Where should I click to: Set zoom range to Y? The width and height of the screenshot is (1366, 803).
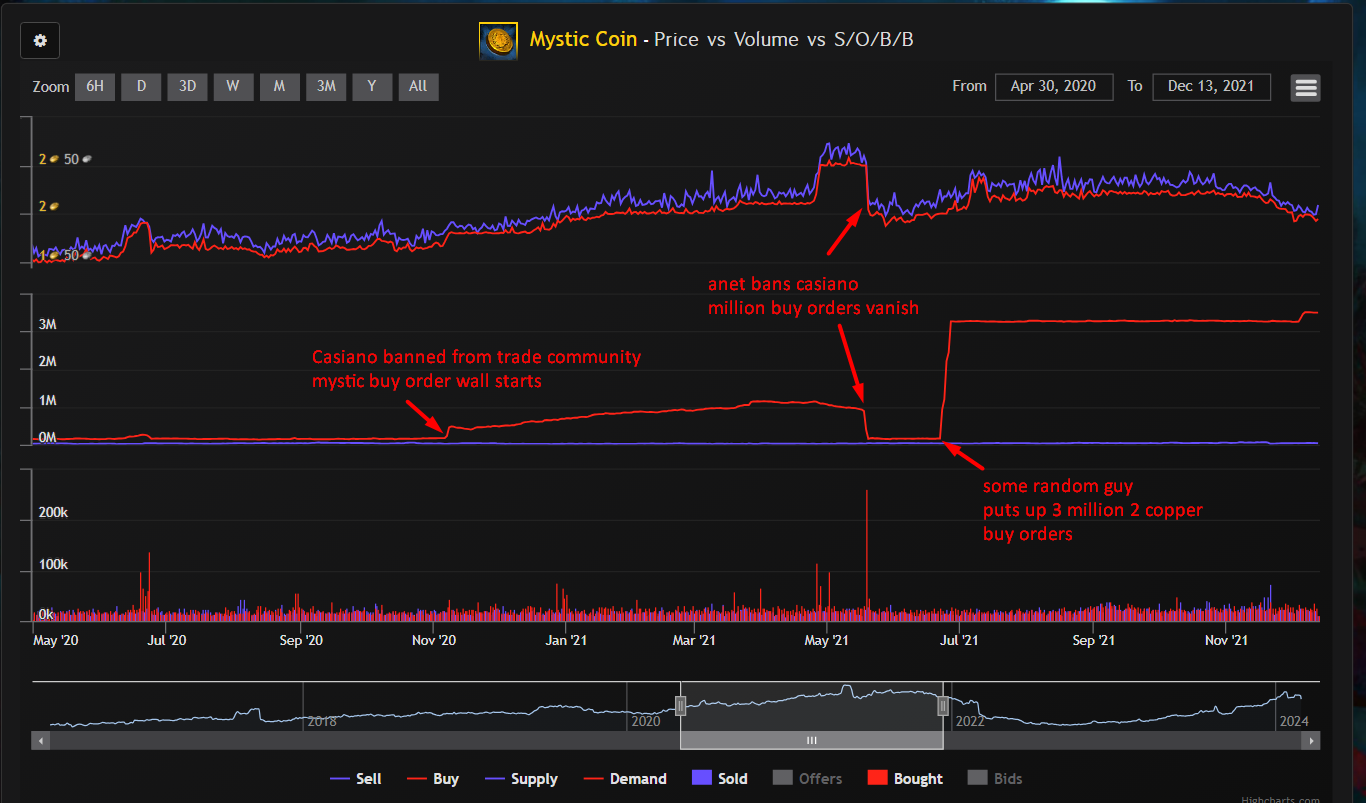point(372,87)
